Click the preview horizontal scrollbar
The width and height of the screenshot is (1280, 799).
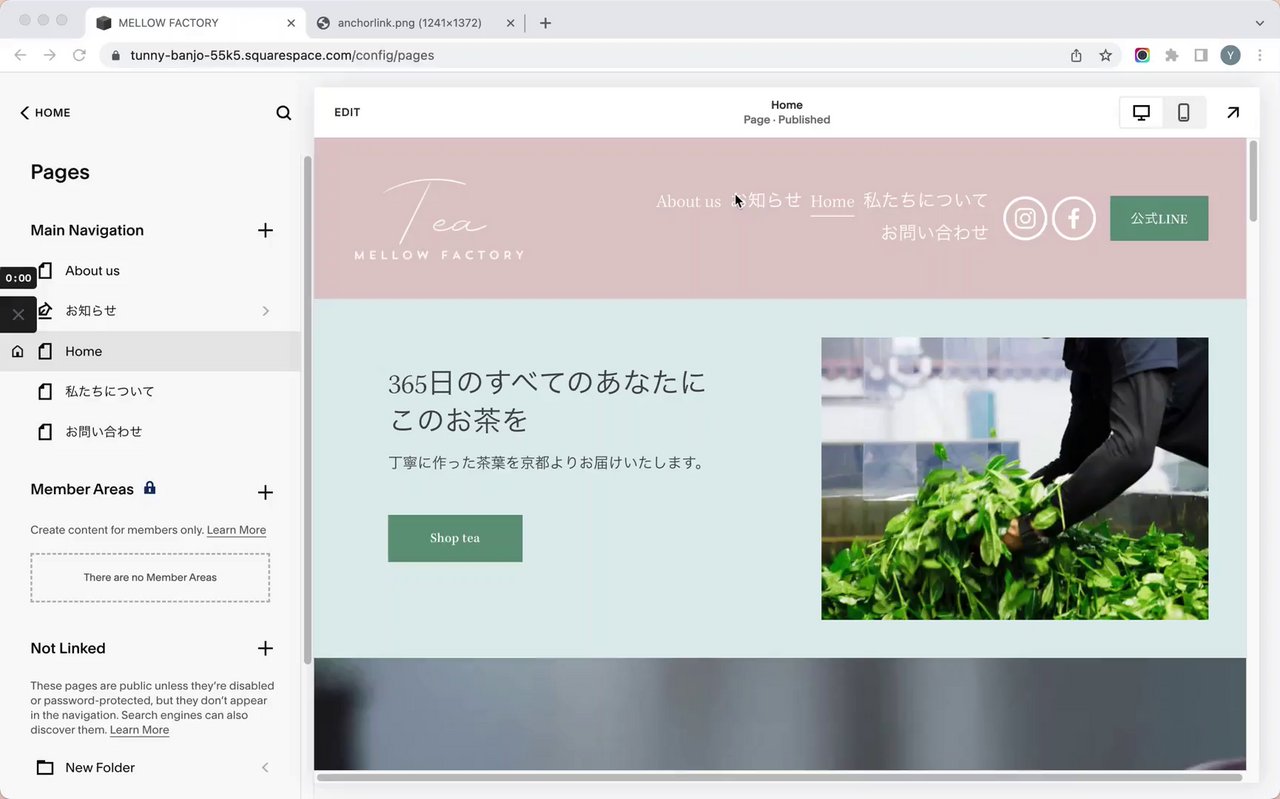click(x=780, y=777)
